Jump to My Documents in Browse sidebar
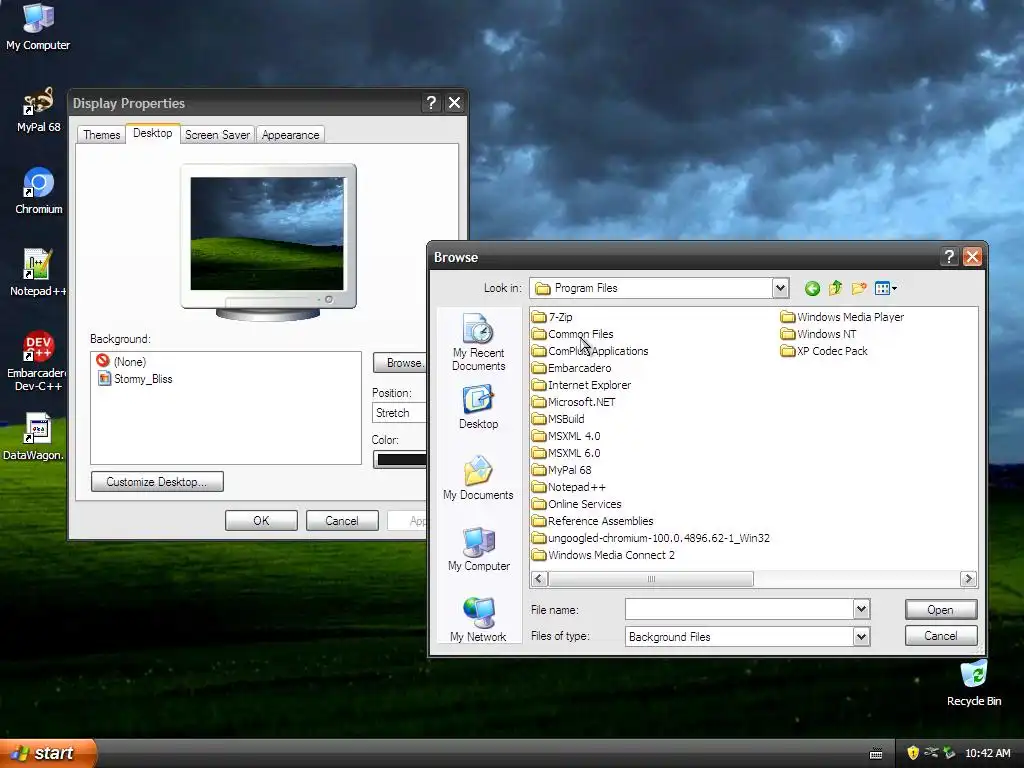Screen dimensions: 1024x768 coord(478,478)
